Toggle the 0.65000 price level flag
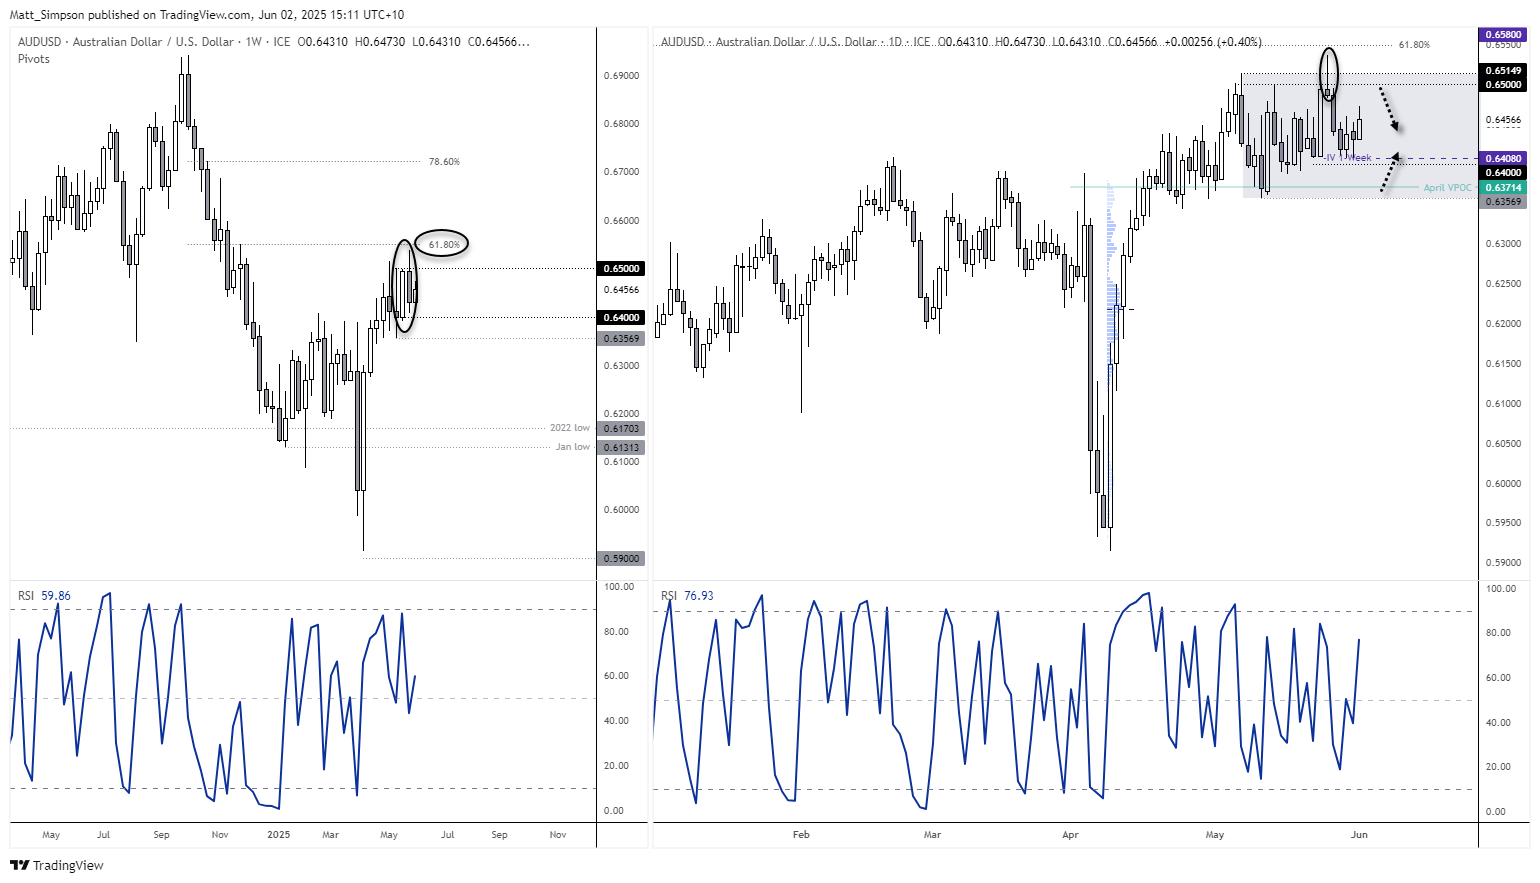The height and width of the screenshot is (883, 1540). [x=623, y=268]
